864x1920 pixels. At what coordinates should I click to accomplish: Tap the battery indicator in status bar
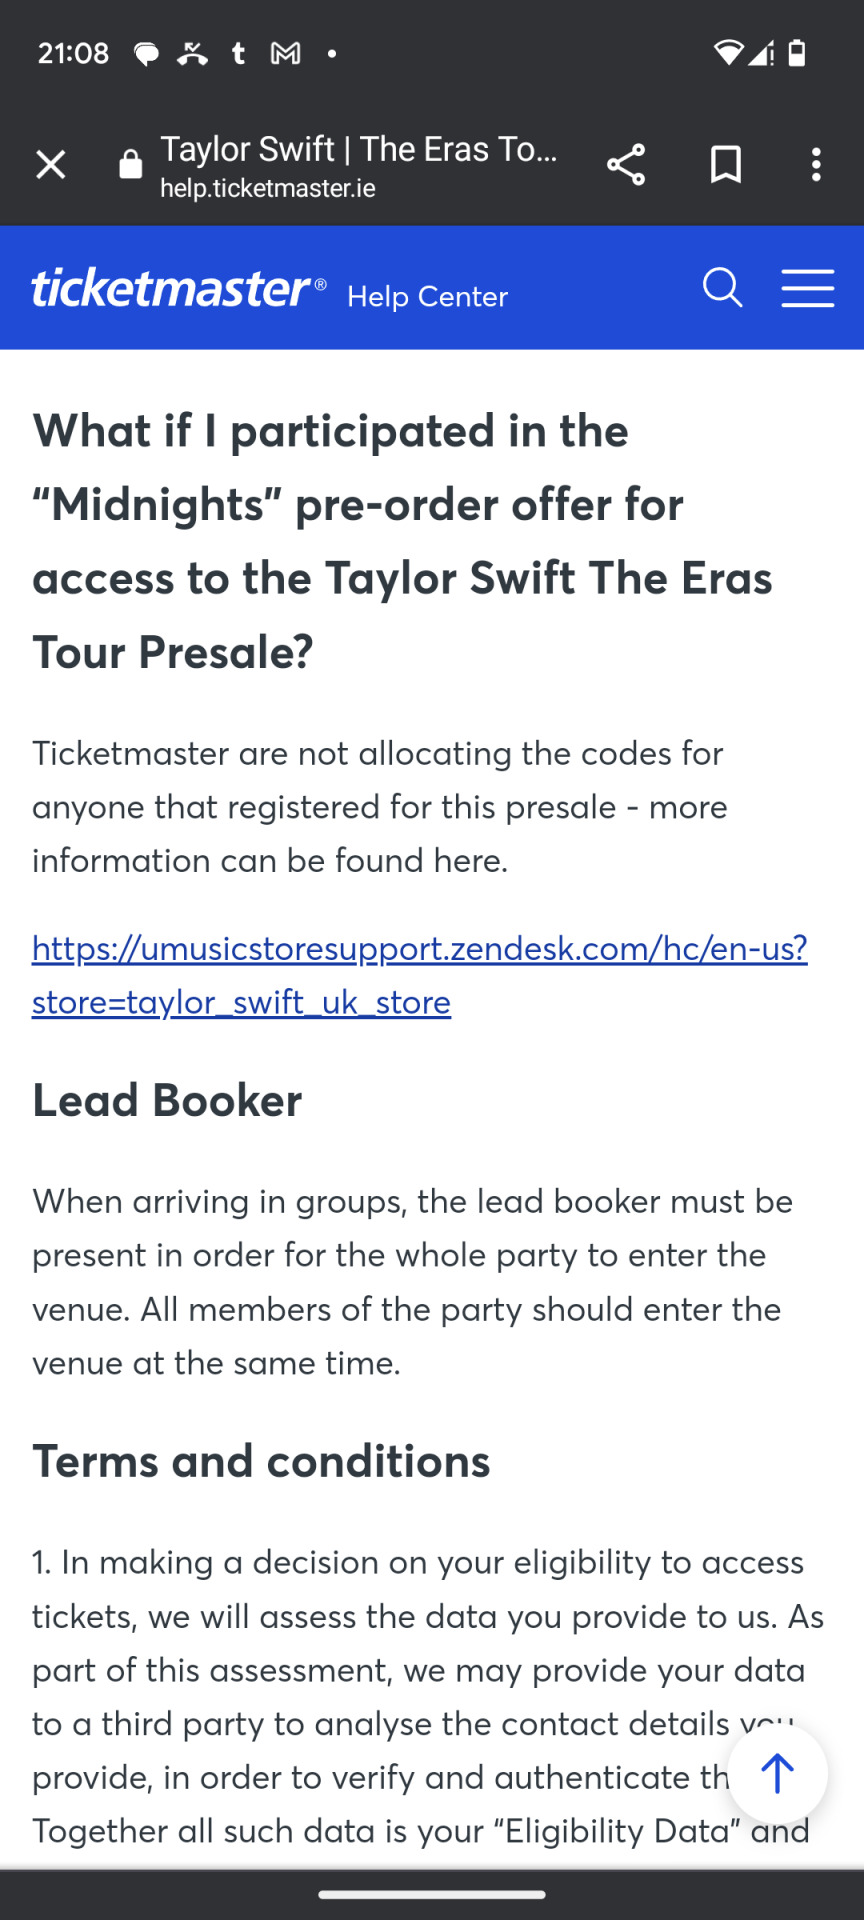point(797,53)
